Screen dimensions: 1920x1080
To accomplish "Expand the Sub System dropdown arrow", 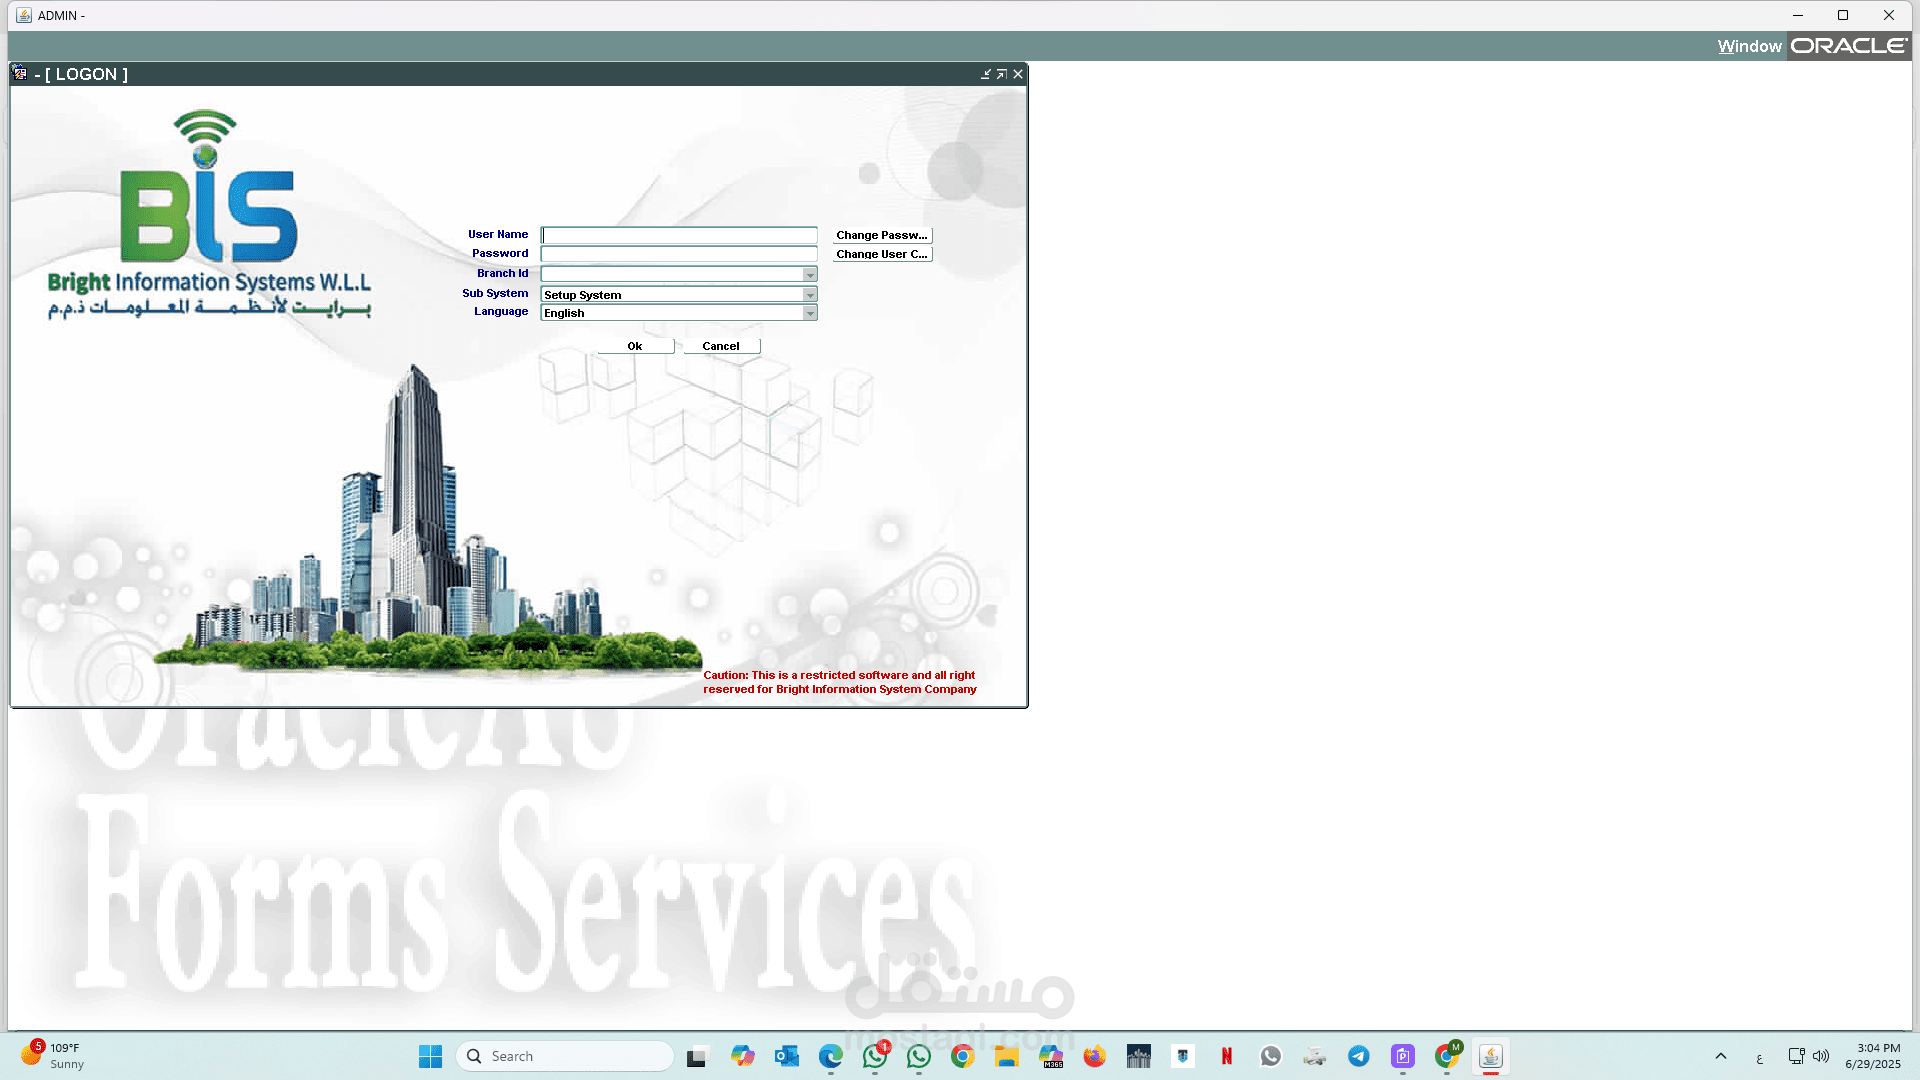I will pos(810,295).
